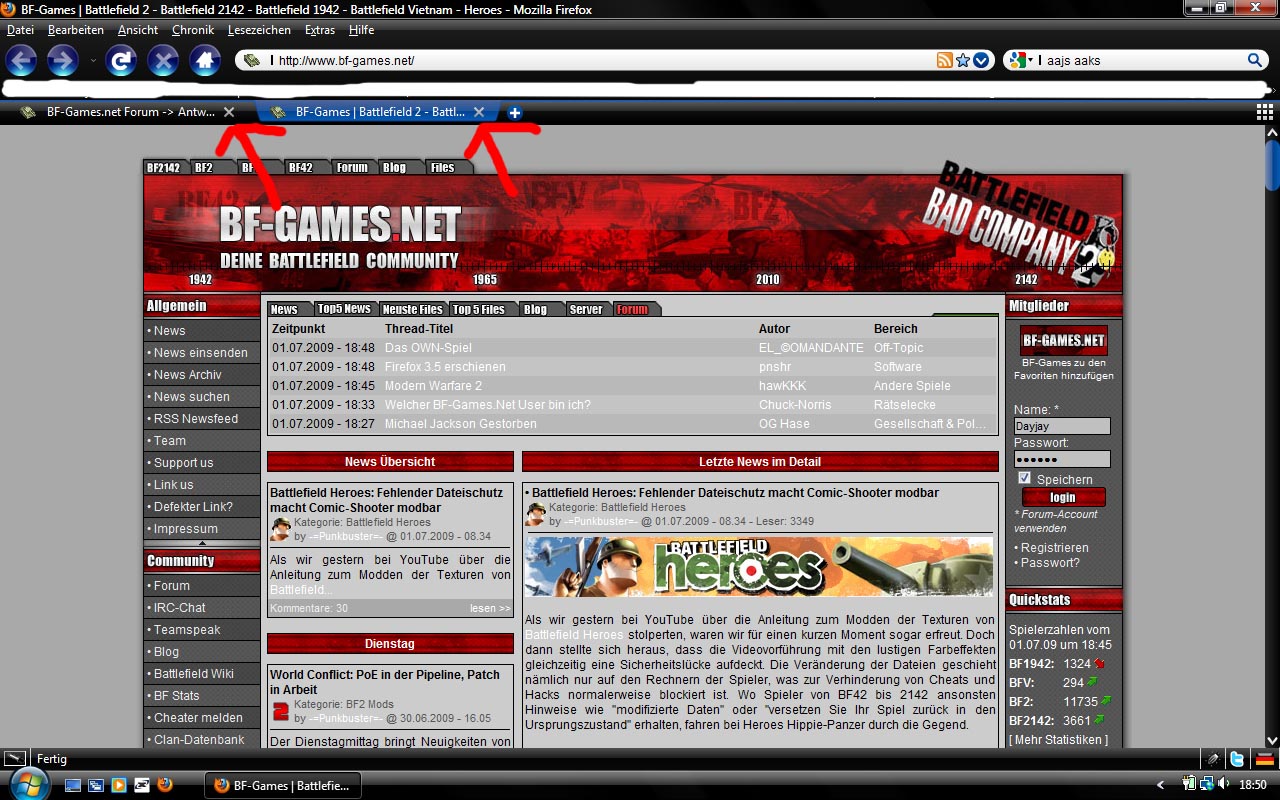Switch to the Server tab
Viewport: 1280px width, 800px height.
(586, 309)
